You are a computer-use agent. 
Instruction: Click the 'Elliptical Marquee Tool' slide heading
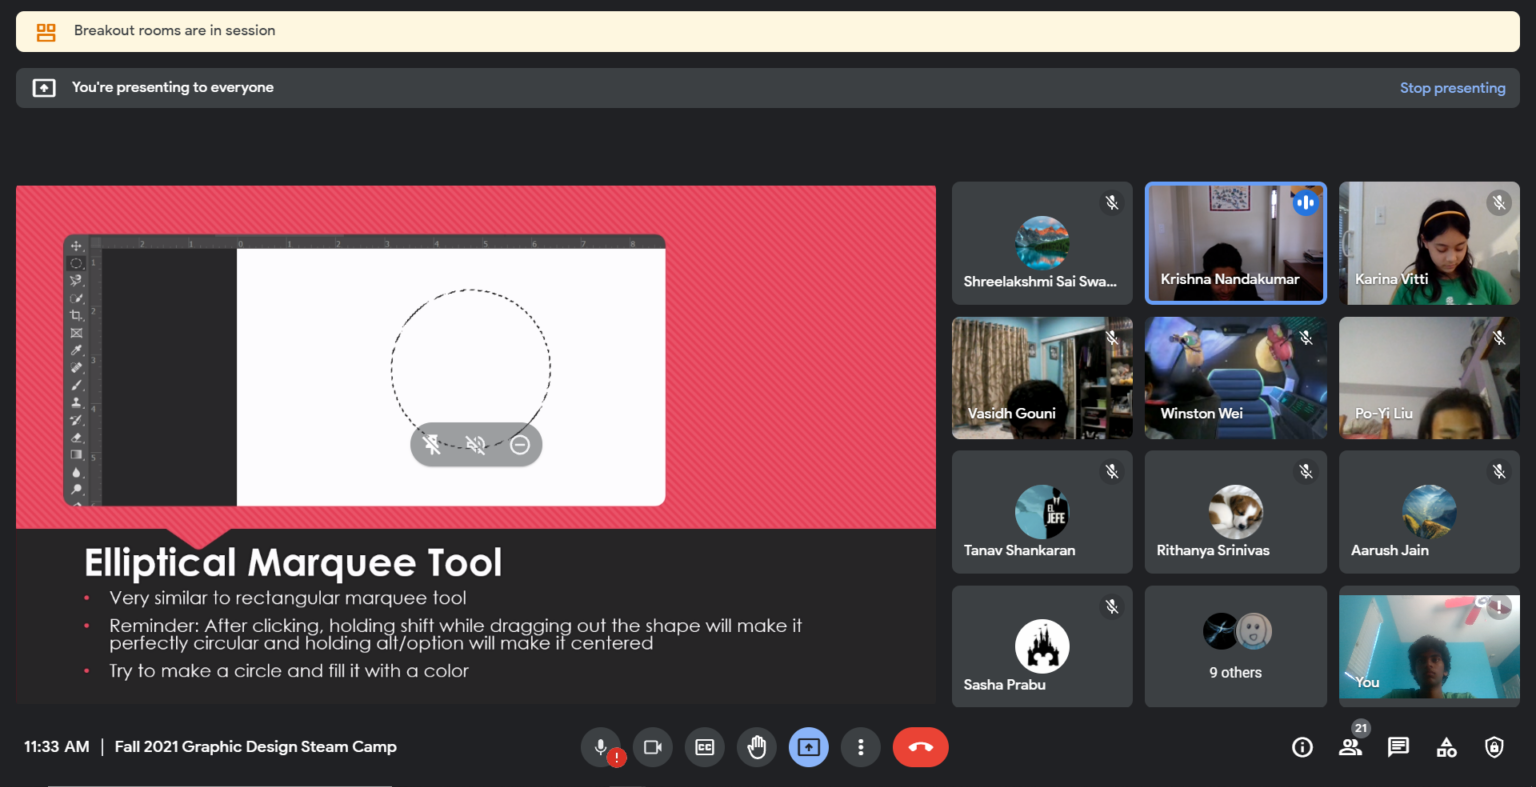tap(293, 563)
